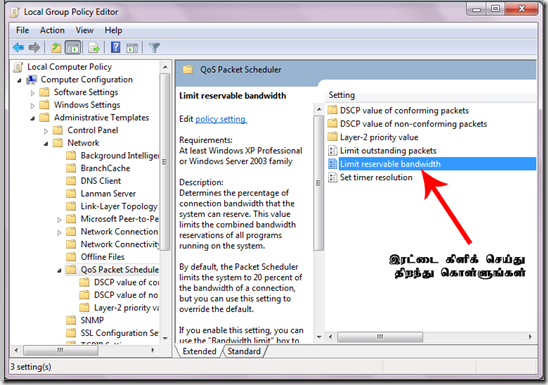Switch to the Standard tab
This screenshot has width=548, height=385.
244,351
